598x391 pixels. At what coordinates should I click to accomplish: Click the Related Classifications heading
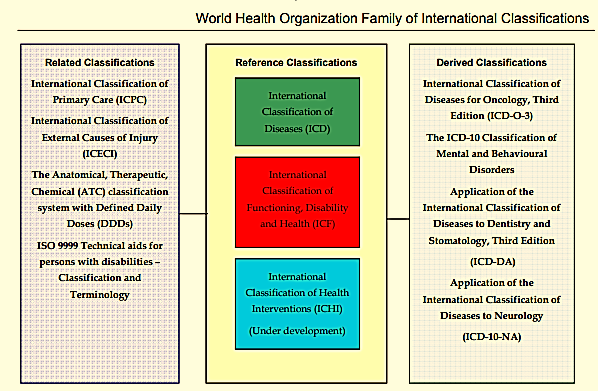pos(100,63)
